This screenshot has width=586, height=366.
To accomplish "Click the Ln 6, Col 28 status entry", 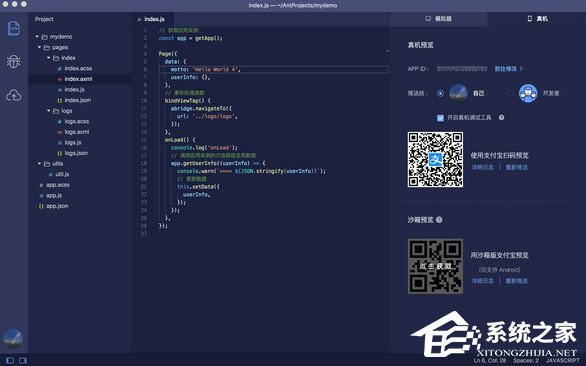I will (490, 361).
